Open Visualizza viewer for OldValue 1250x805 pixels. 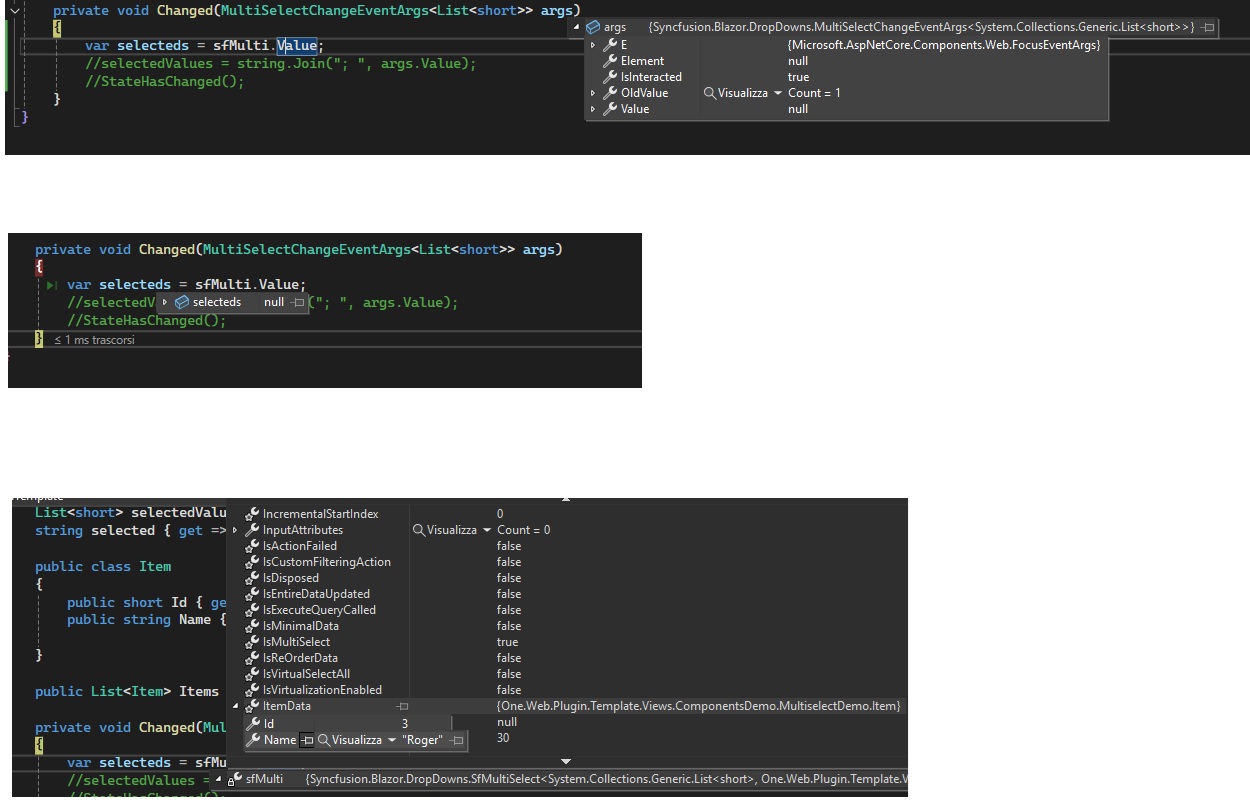click(737, 93)
